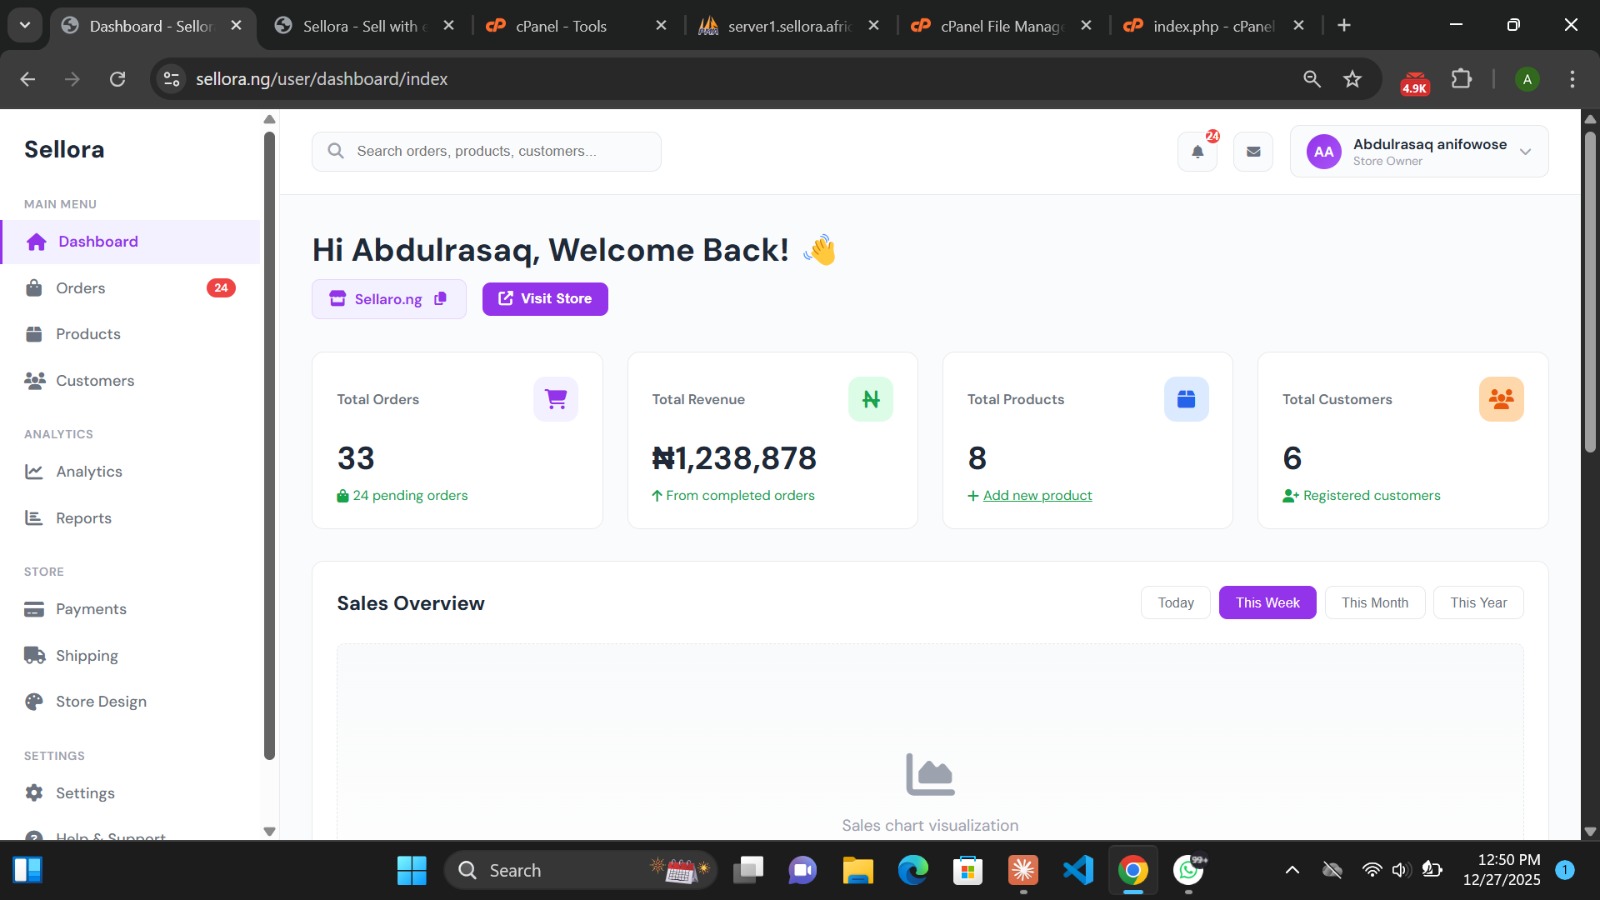This screenshot has height=900, width=1600.
Task: Switch sales overview to This Year
Action: [x=1478, y=603]
